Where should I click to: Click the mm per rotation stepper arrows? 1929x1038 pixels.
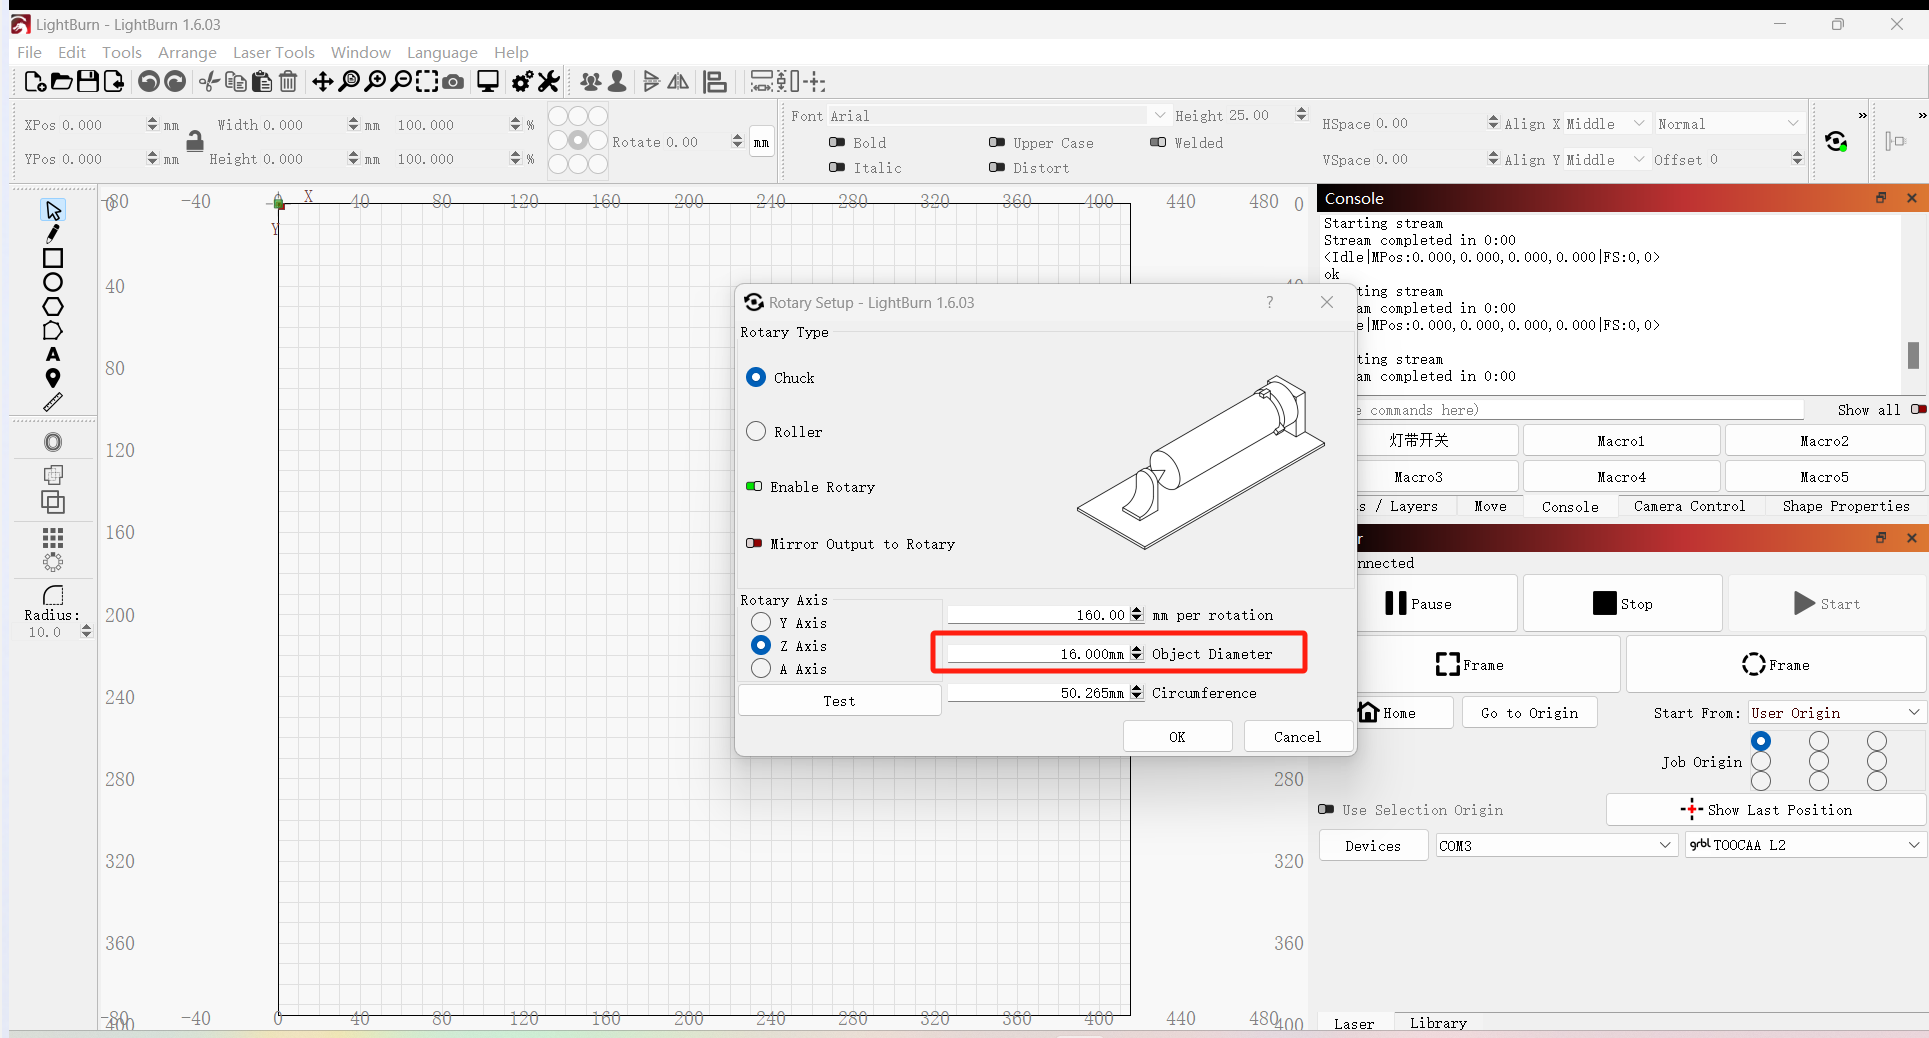pyautogui.click(x=1136, y=615)
